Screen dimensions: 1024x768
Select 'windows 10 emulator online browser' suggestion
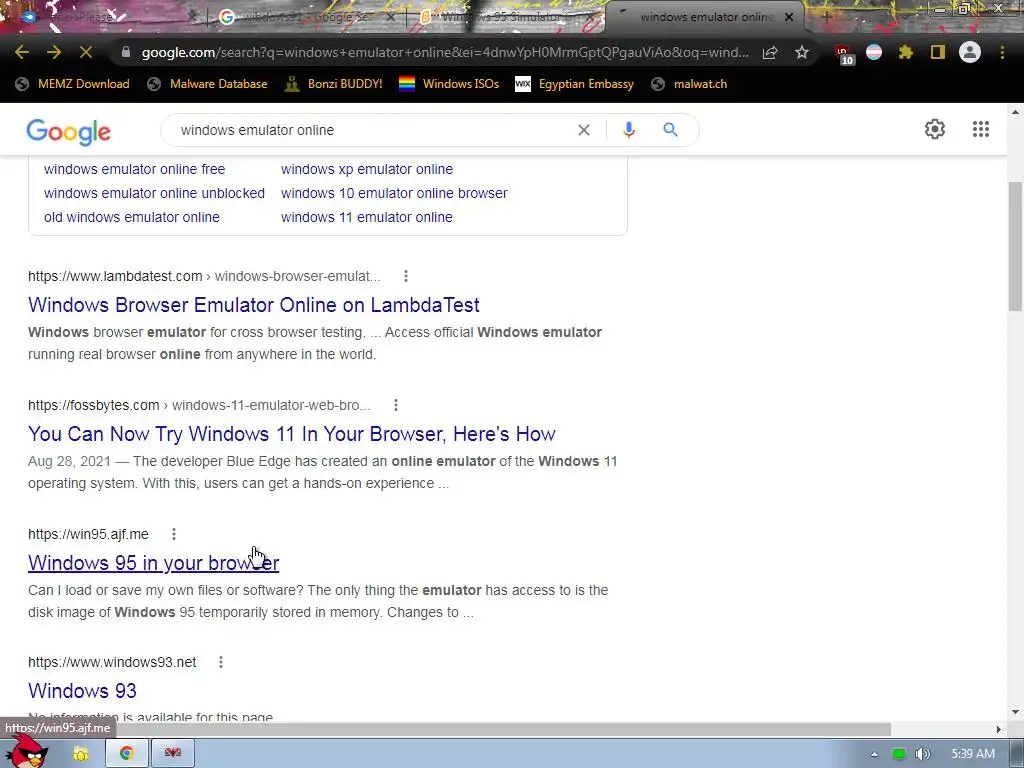coord(394,193)
